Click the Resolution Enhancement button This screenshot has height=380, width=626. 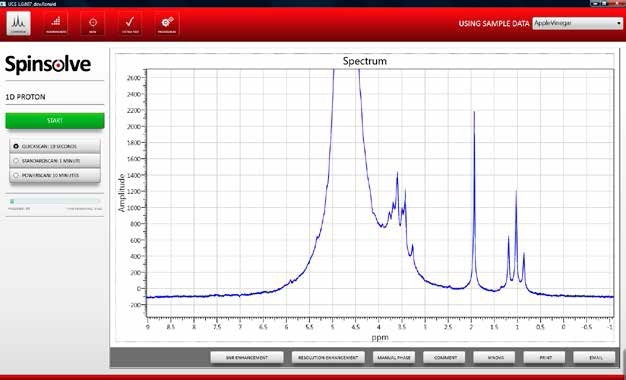(x=328, y=358)
